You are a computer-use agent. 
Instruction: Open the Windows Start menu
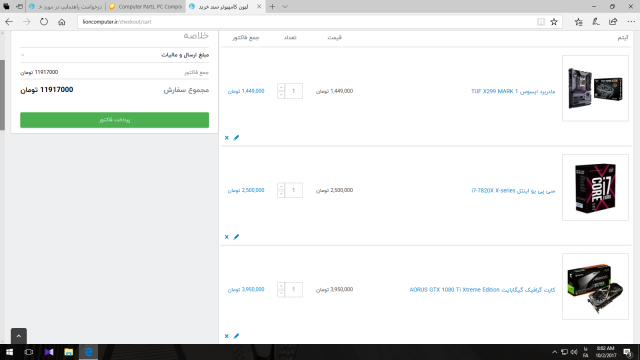tap(9, 352)
